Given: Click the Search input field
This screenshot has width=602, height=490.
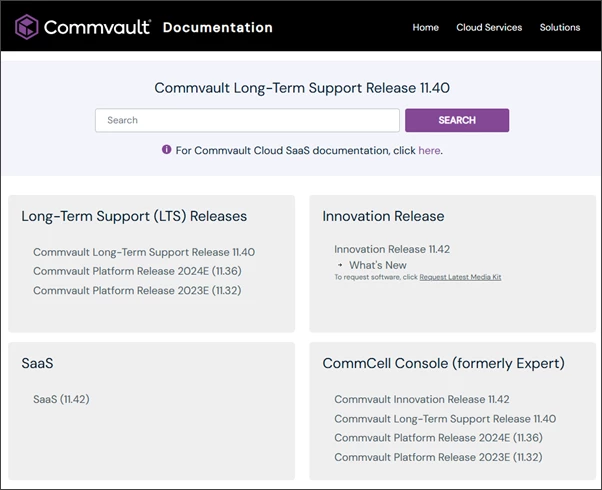Looking at the screenshot, I should tap(247, 120).
